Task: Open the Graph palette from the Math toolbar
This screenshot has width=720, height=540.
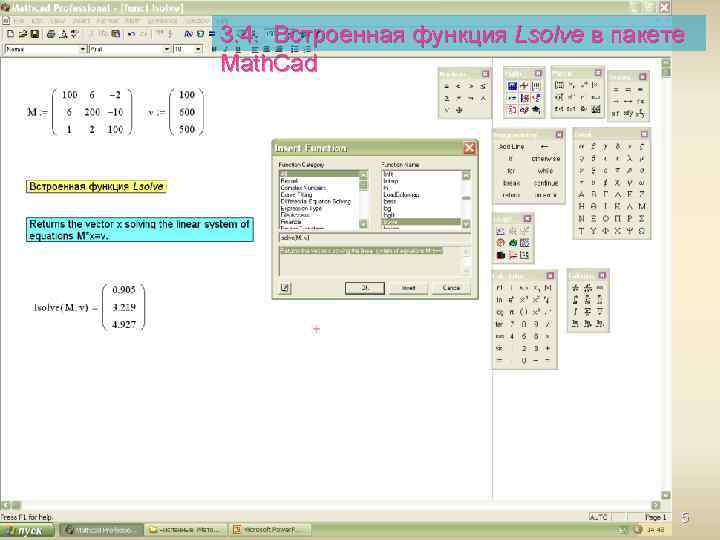Action: click(524, 86)
